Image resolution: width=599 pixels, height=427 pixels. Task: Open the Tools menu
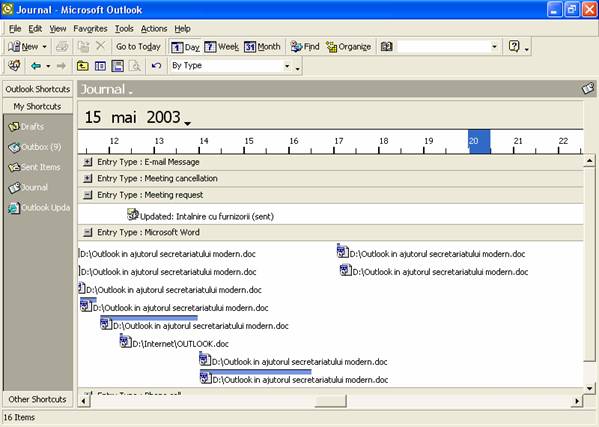tap(124, 29)
